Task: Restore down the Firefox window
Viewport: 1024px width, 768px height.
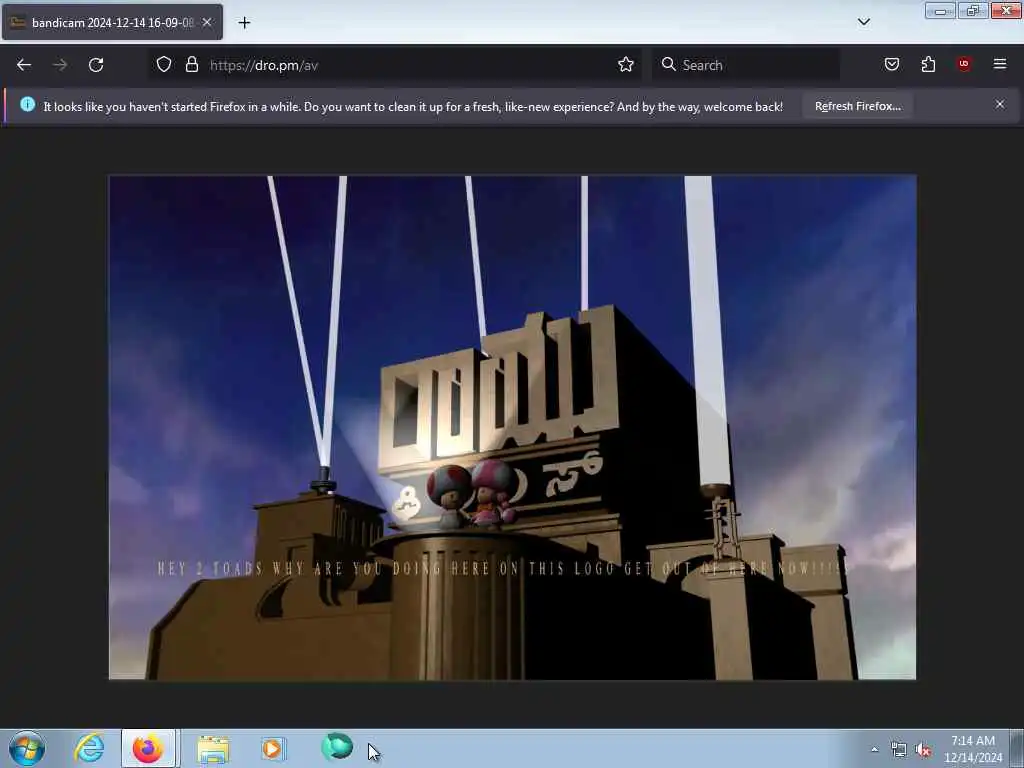Action: click(x=973, y=10)
